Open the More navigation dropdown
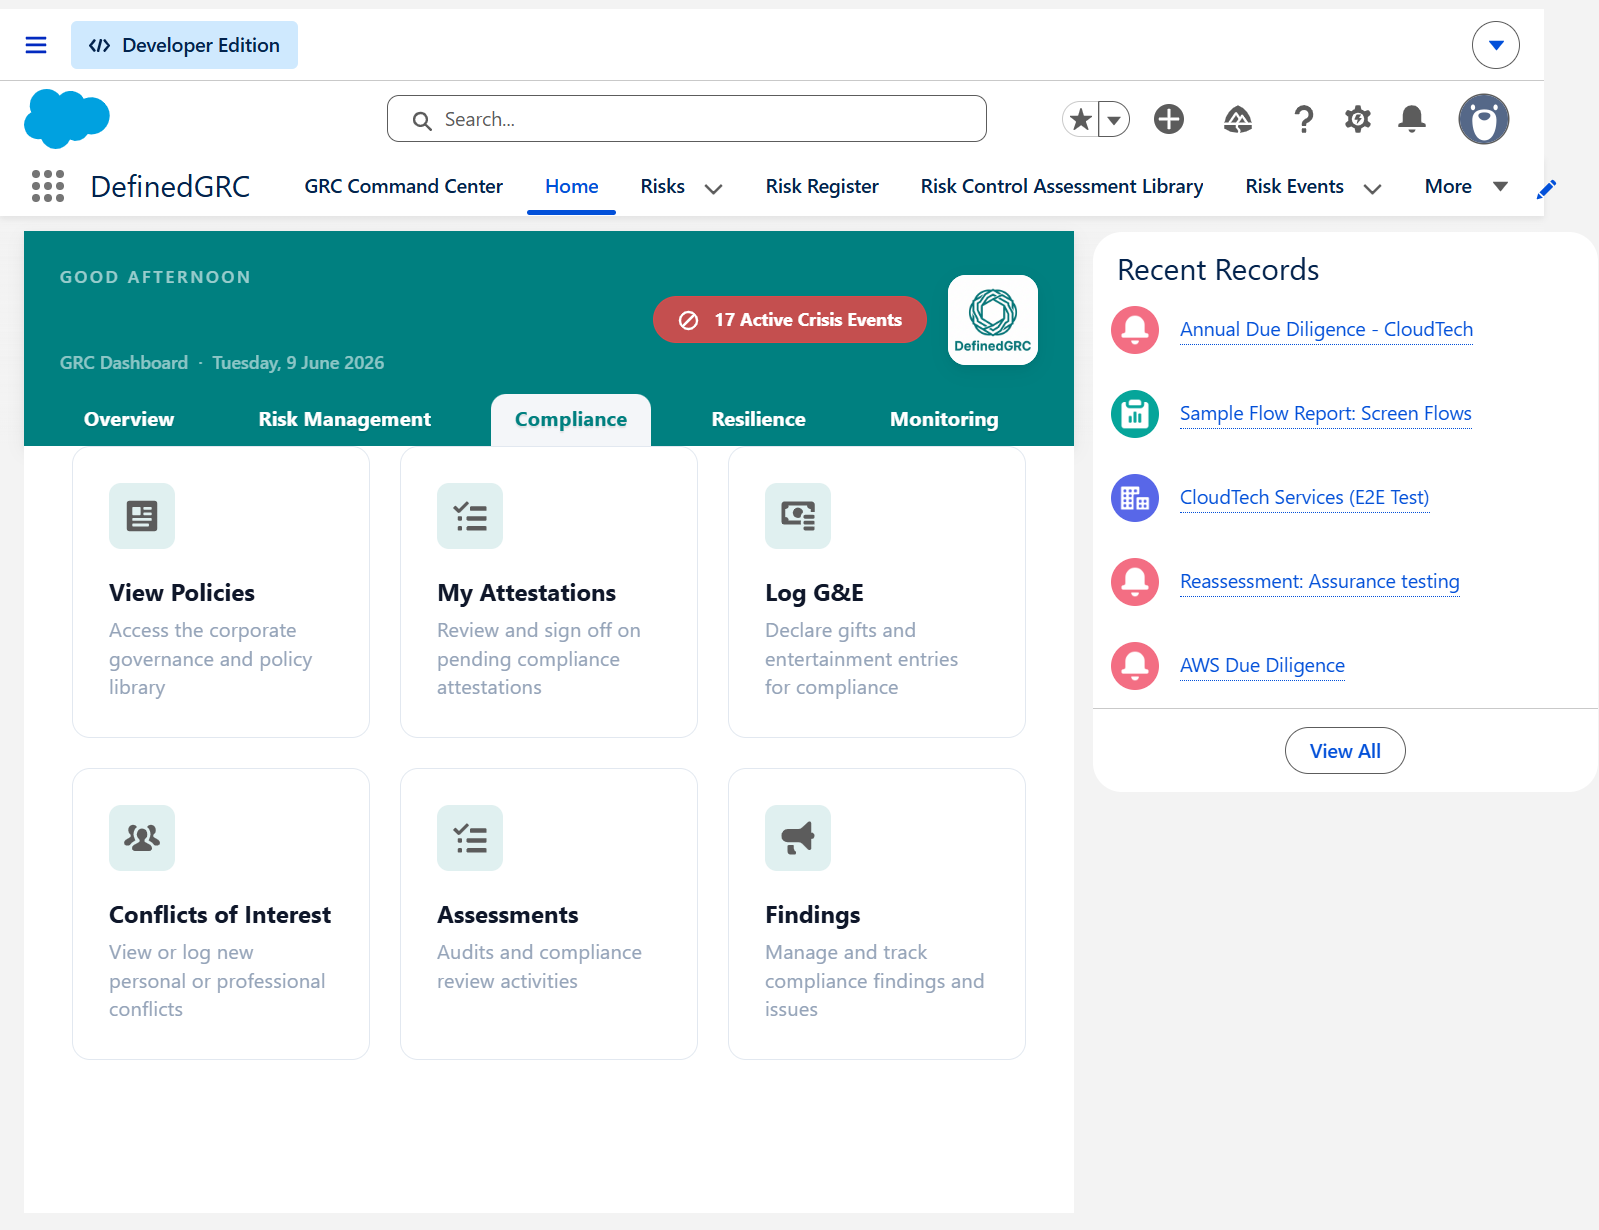1599x1230 pixels. tap(1466, 186)
